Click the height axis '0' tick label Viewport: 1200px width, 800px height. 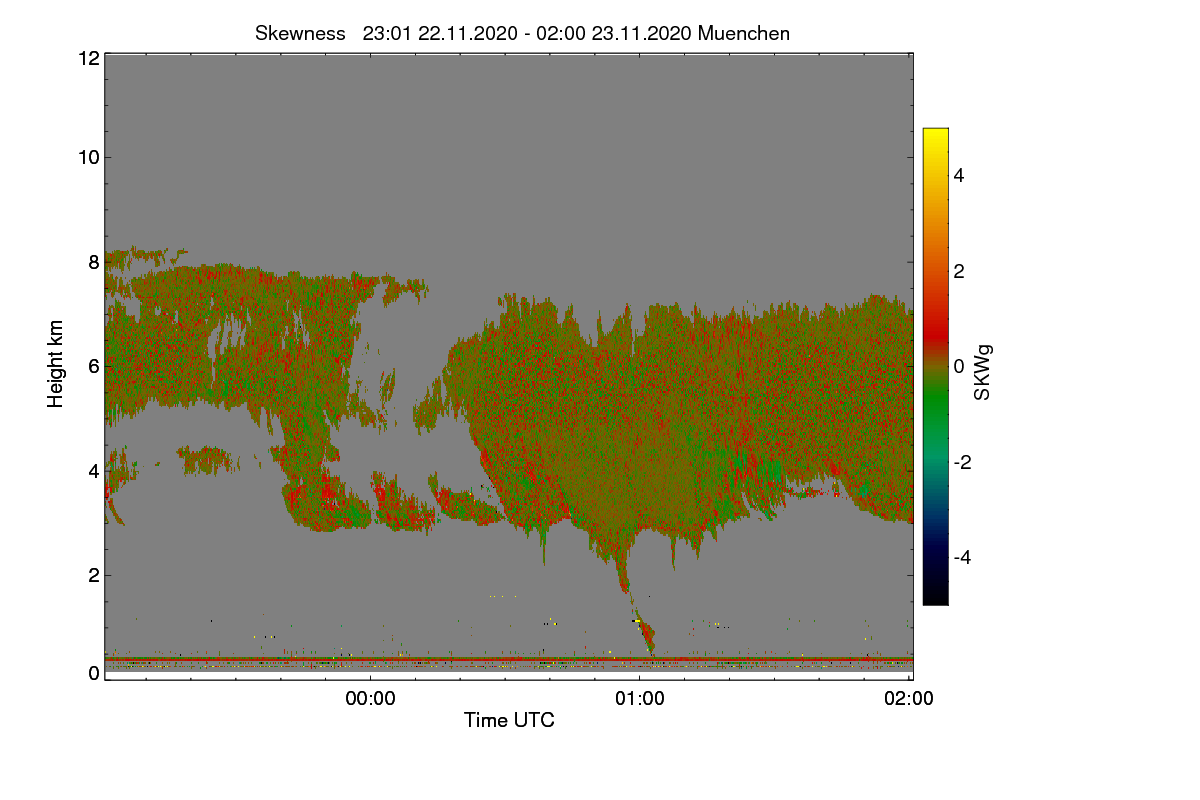click(x=94, y=673)
